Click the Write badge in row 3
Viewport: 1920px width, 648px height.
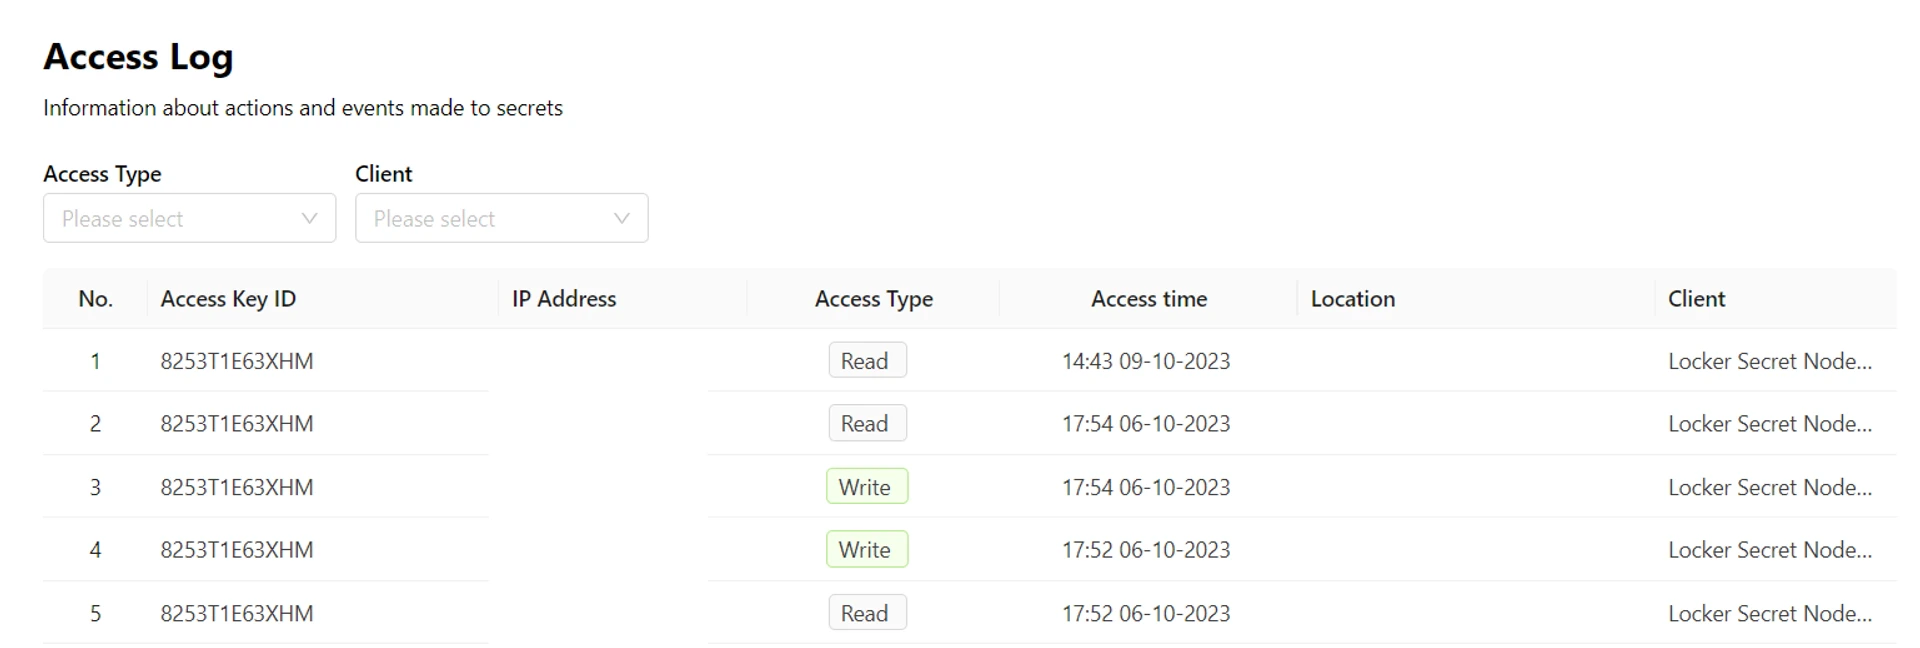(x=866, y=486)
